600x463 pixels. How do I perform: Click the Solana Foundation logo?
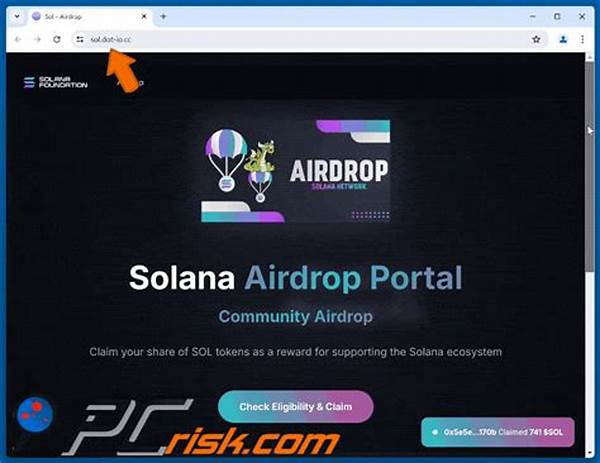tap(56, 82)
